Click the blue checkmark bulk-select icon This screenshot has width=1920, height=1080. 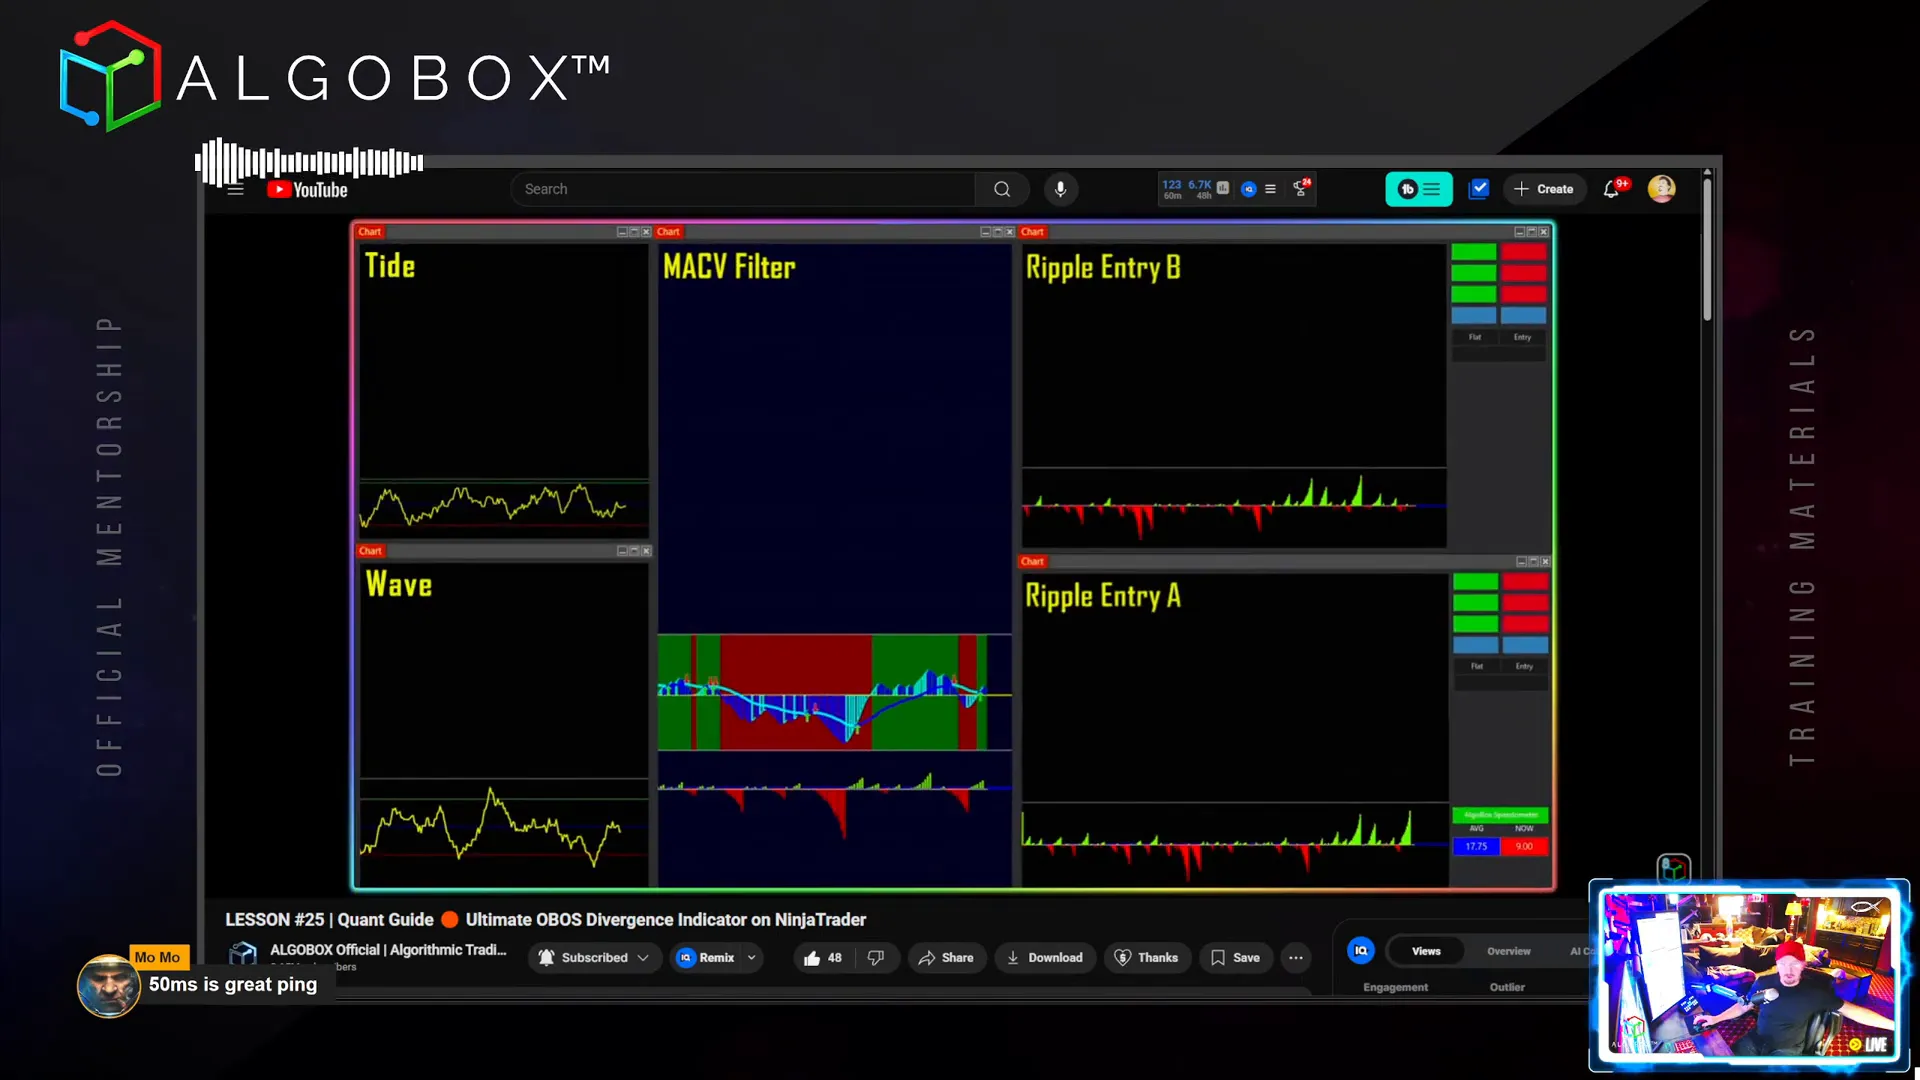pos(1479,188)
